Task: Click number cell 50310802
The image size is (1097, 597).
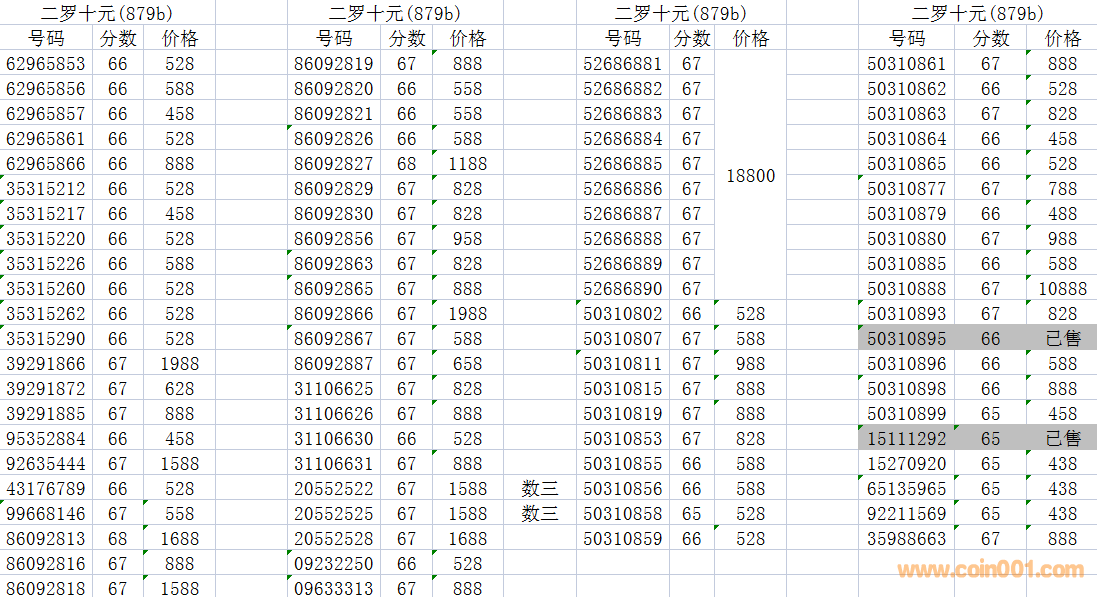Action: pos(622,314)
